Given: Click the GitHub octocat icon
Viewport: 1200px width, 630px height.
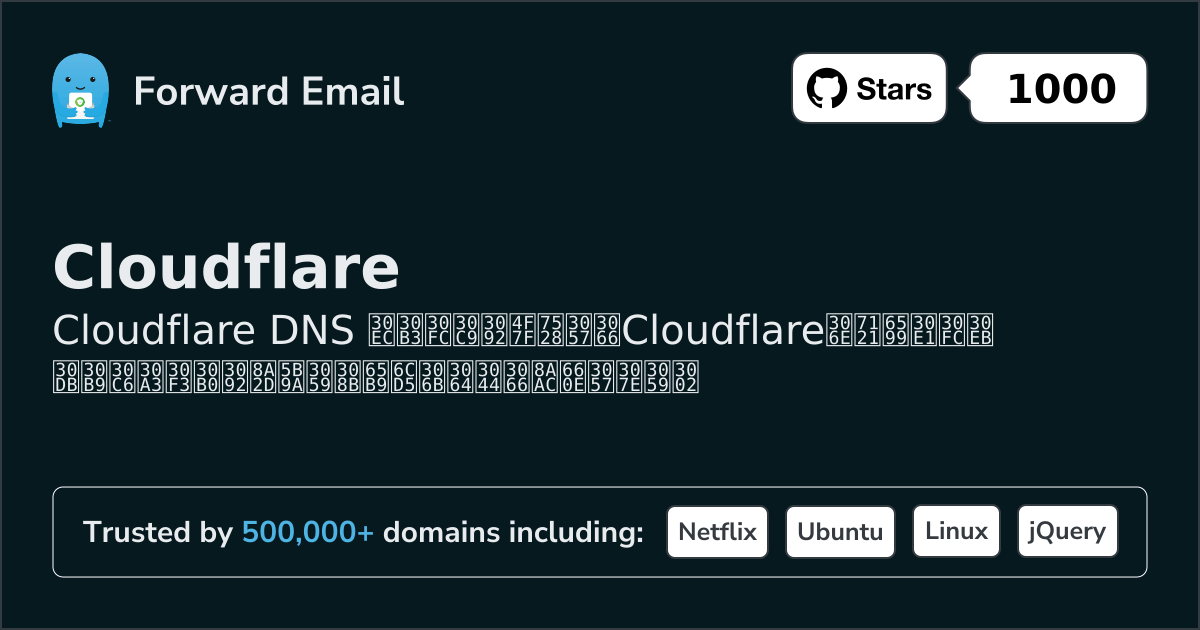Looking at the screenshot, I should [826, 89].
